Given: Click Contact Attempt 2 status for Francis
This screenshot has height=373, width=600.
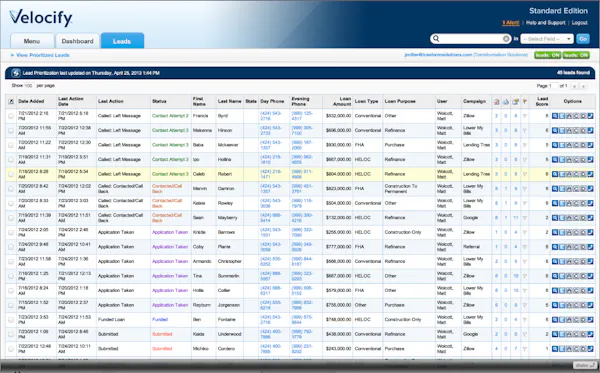Looking at the screenshot, I should click(x=170, y=116).
